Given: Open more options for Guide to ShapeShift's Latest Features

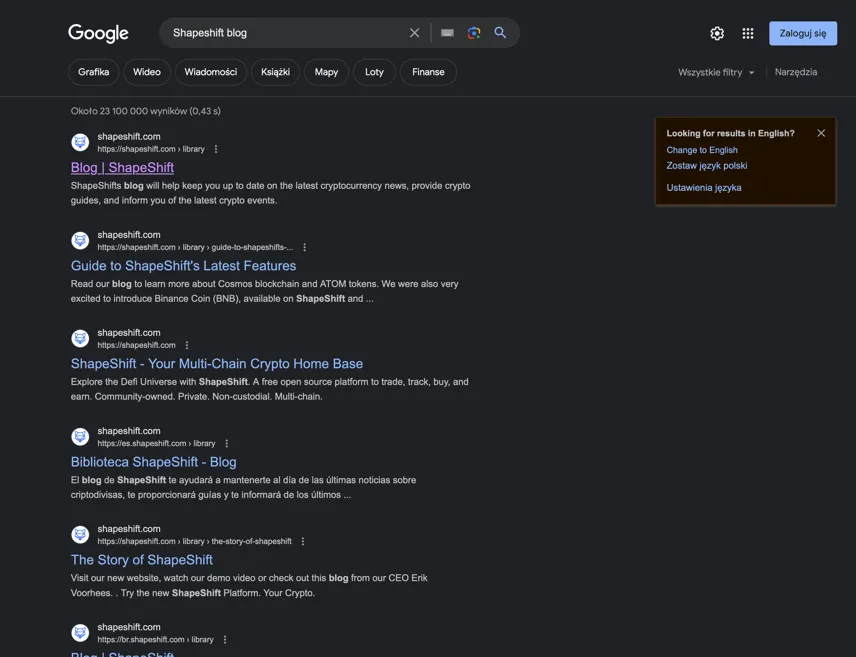Looking at the screenshot, I should tap(305, 247).
